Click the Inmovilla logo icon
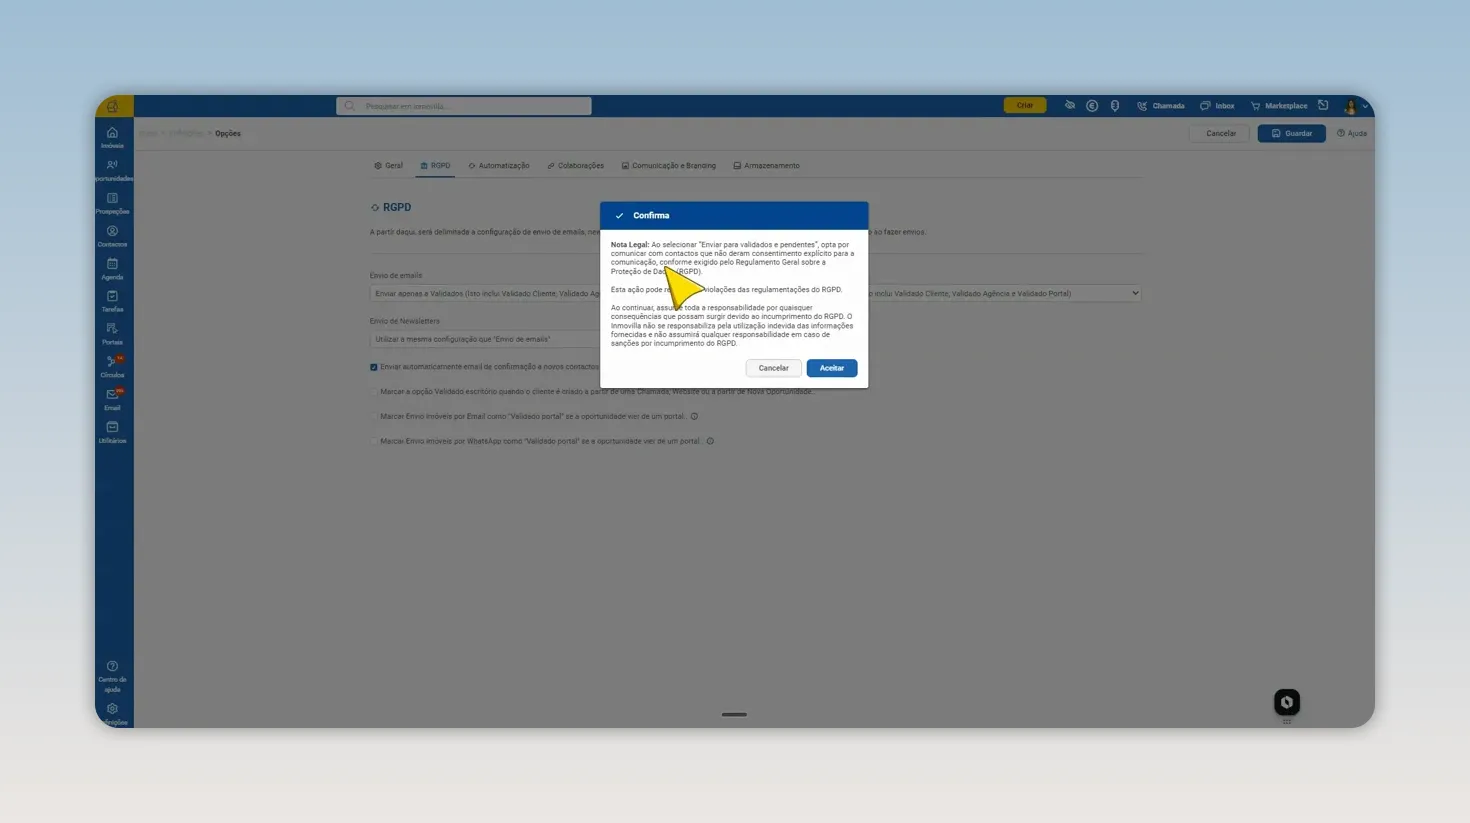Screen dimensions: 1470x823 click(113, 106)
